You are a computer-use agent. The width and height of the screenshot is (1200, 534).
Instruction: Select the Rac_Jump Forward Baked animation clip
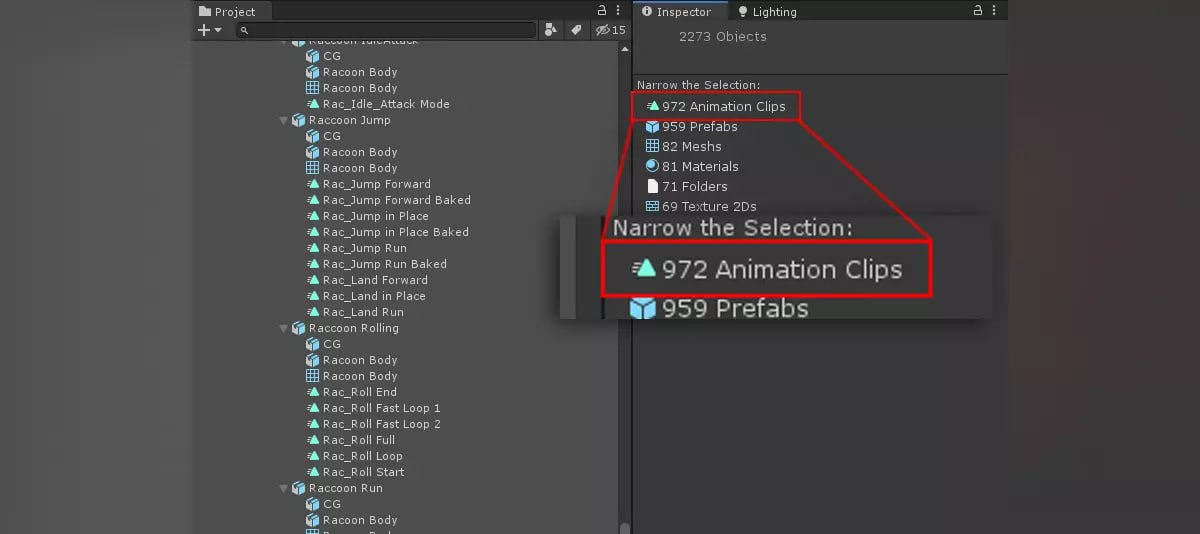pos(396,200)
